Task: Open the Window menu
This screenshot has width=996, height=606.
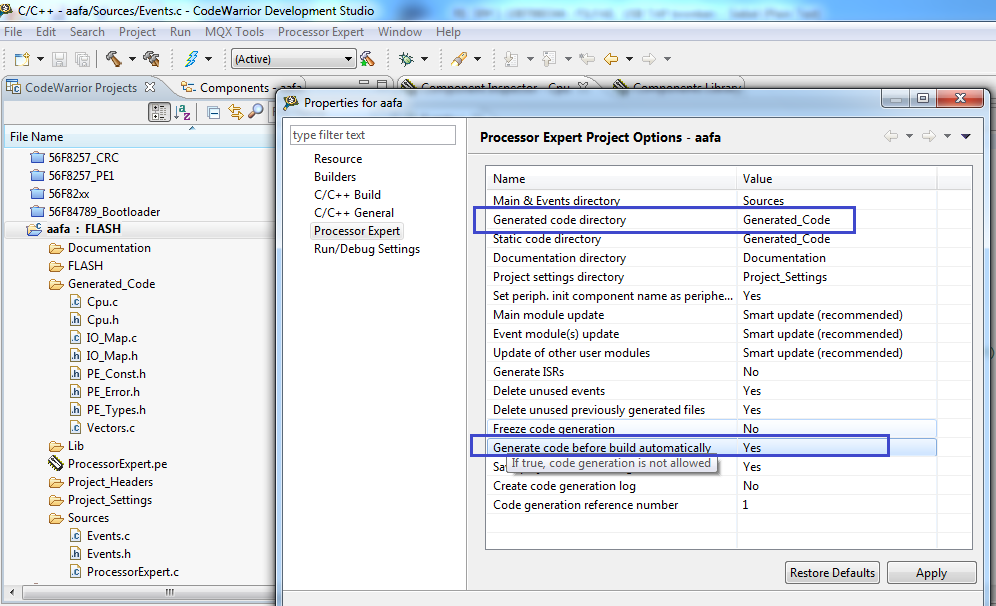Action: click(400, 32)
